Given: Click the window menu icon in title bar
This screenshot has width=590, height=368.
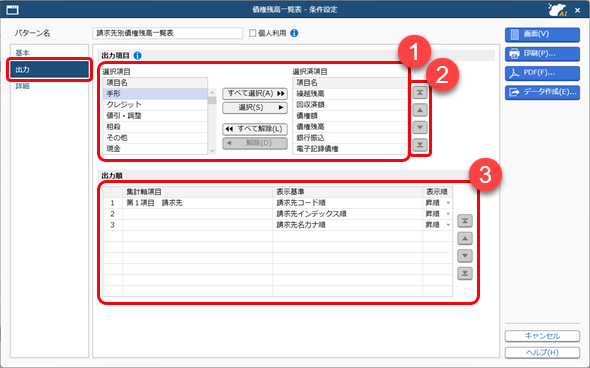Looking at the screenshot, I should coord(12,10).
